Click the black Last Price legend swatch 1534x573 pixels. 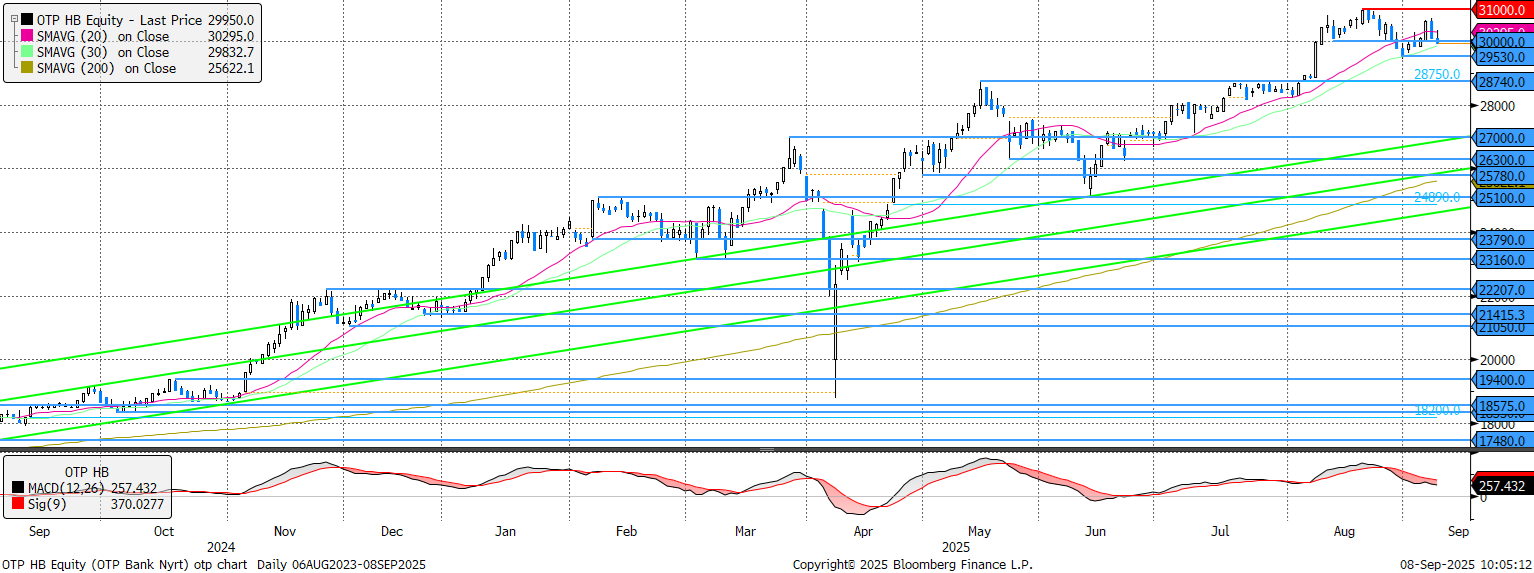[x=26, y=19]
